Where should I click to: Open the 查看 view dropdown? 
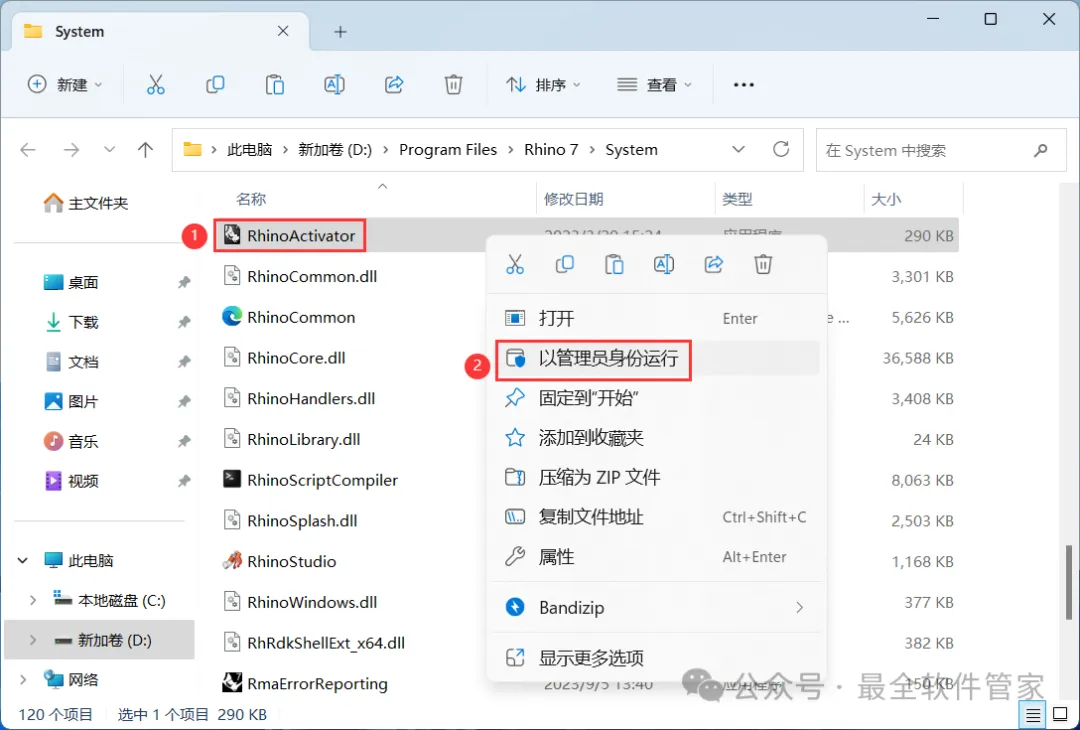[654, 85]
